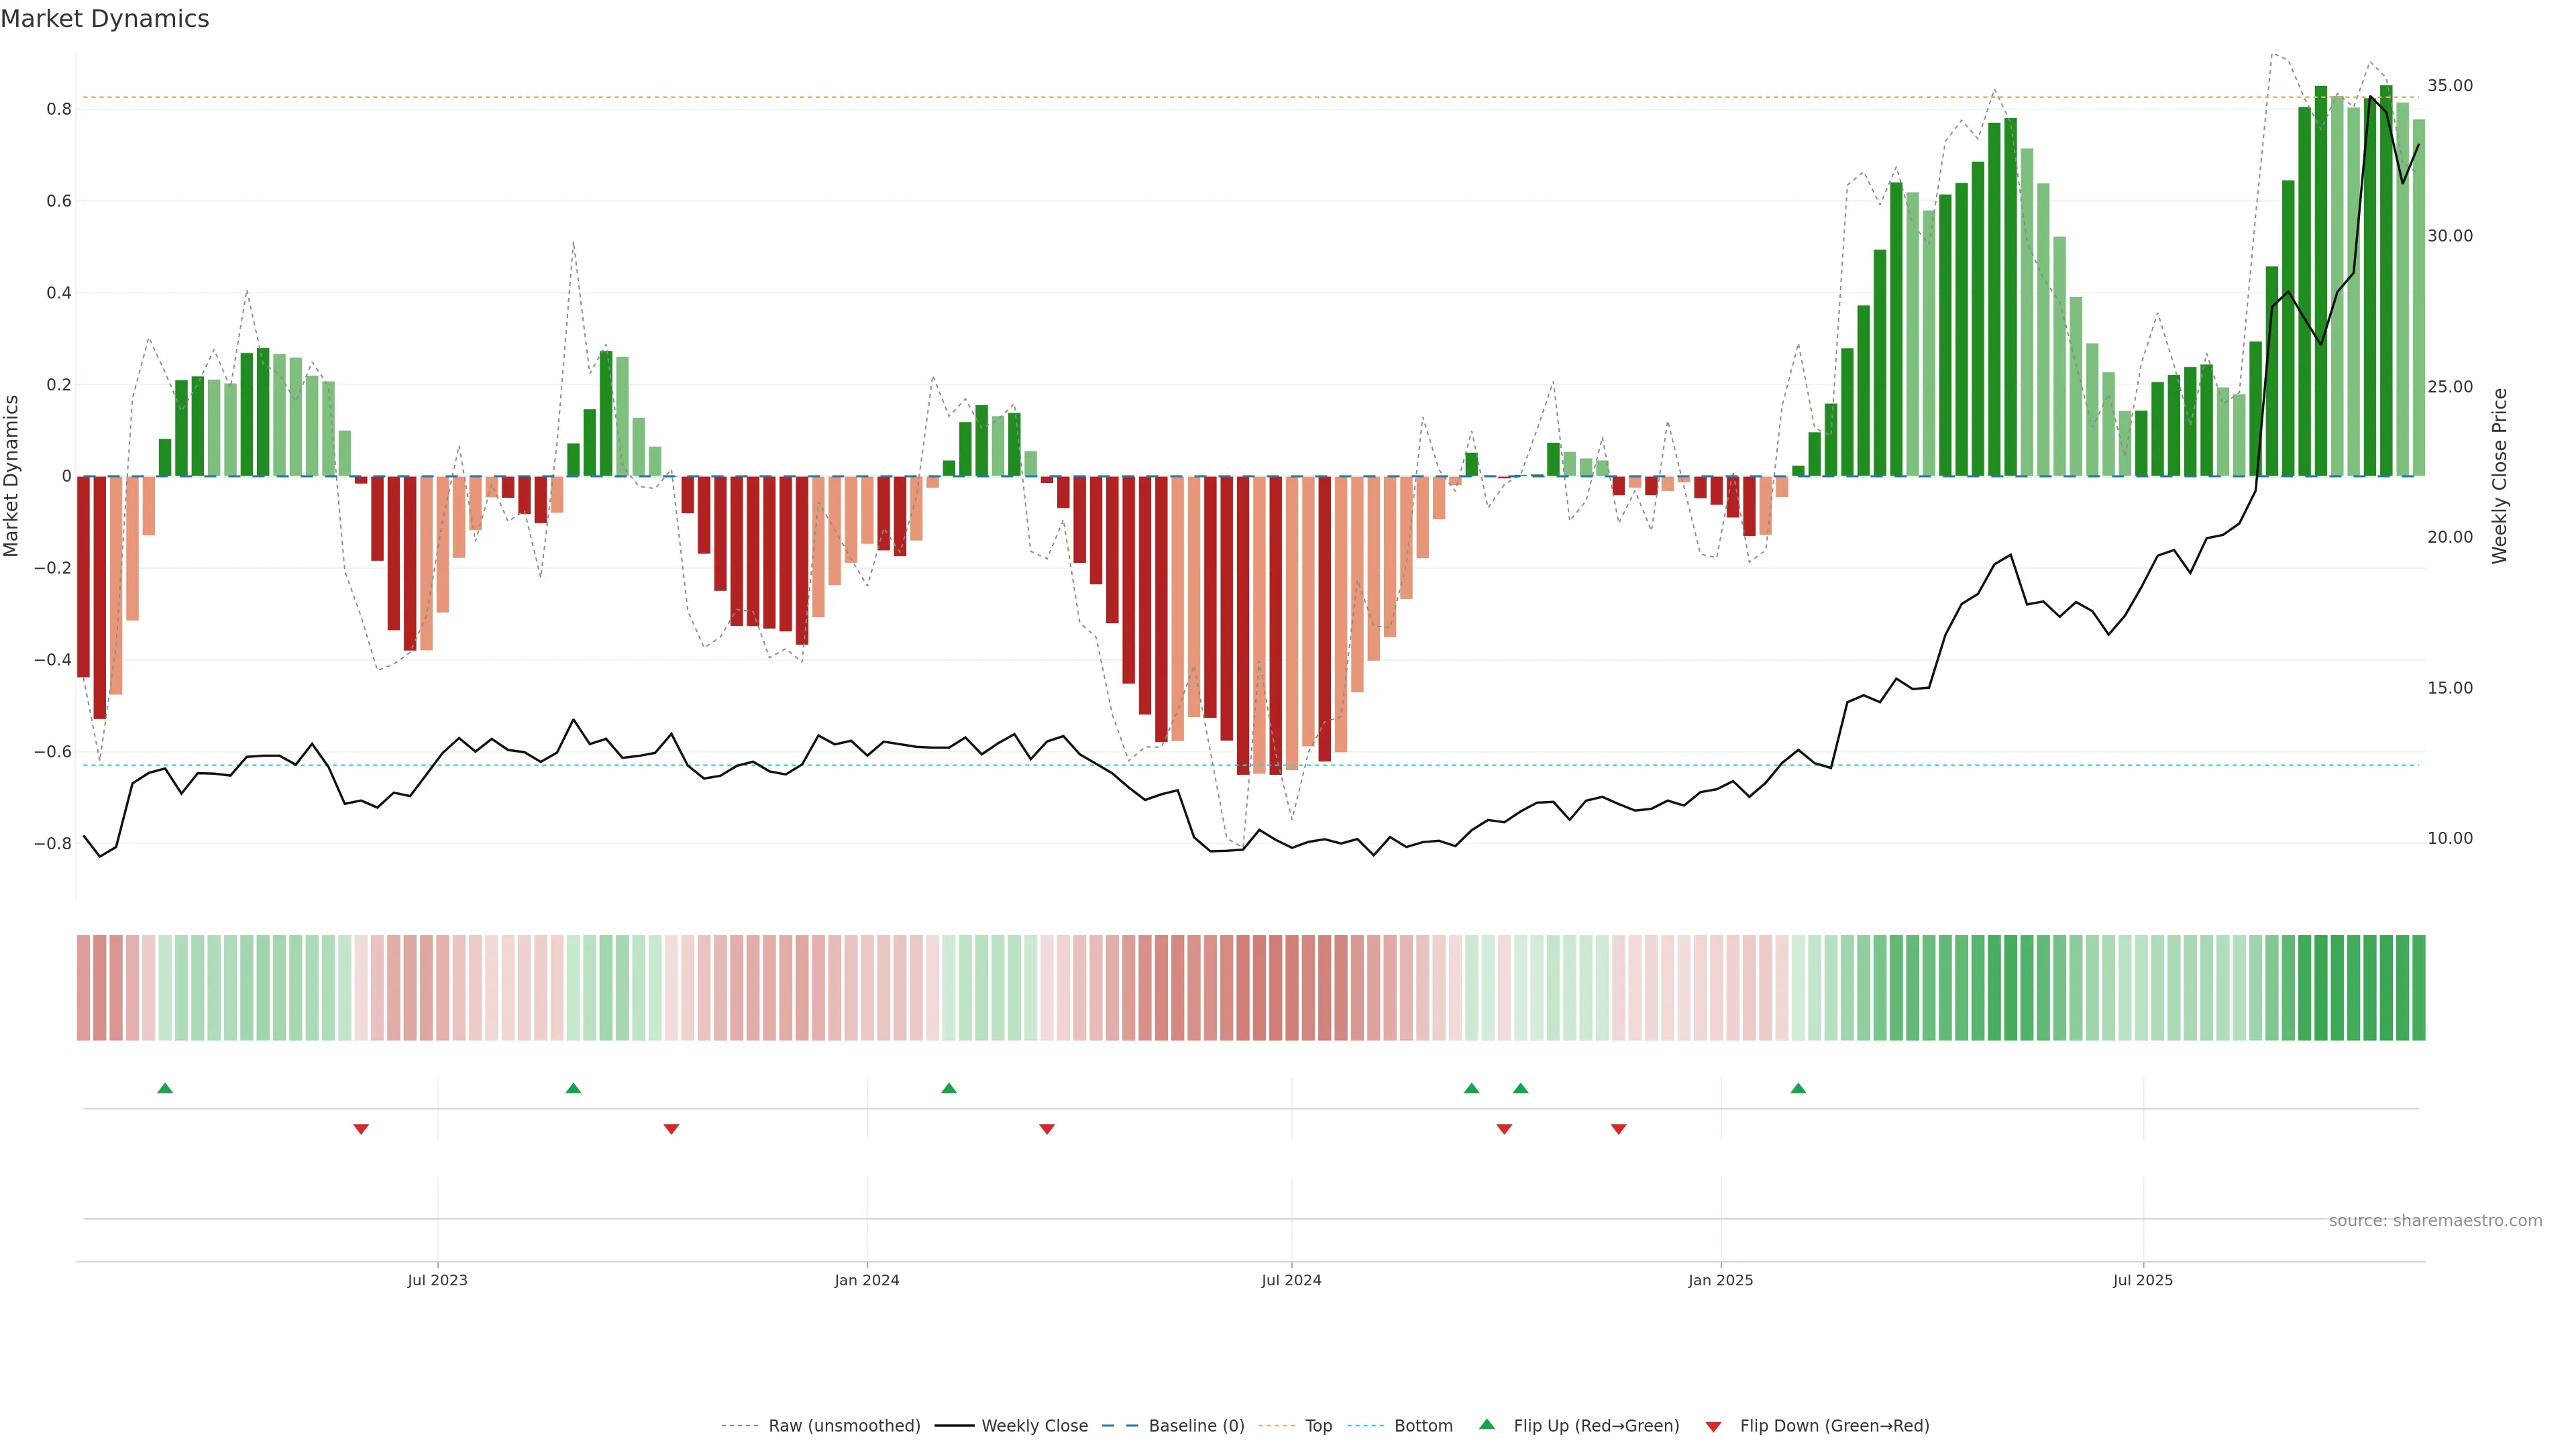2576x1449 pixels.
Task: Hide the Top threshold series via legend
Action: click(x=1318, y=1426)
